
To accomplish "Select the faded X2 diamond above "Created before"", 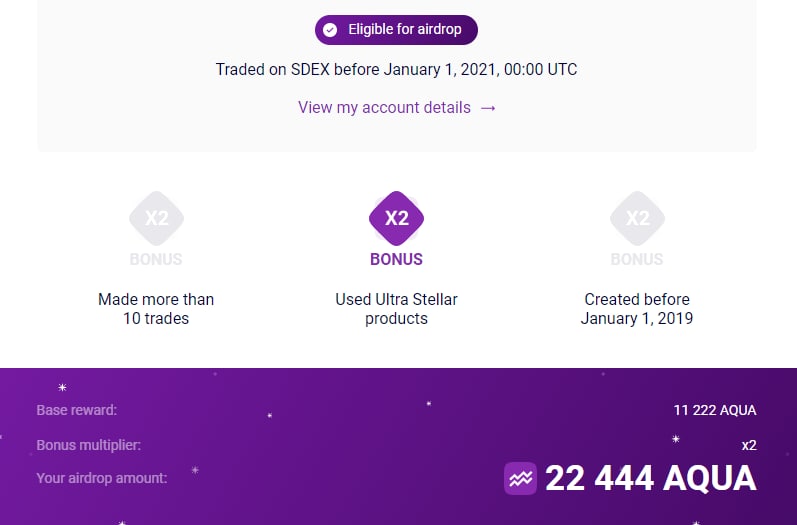I will 637,217.
